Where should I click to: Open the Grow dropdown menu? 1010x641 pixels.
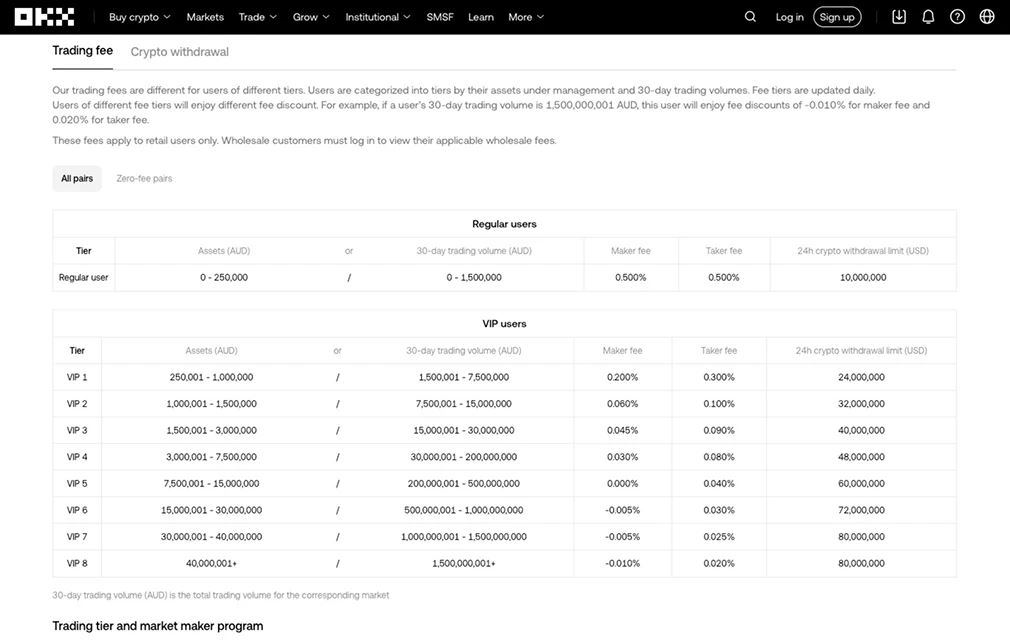coord(311,17)
